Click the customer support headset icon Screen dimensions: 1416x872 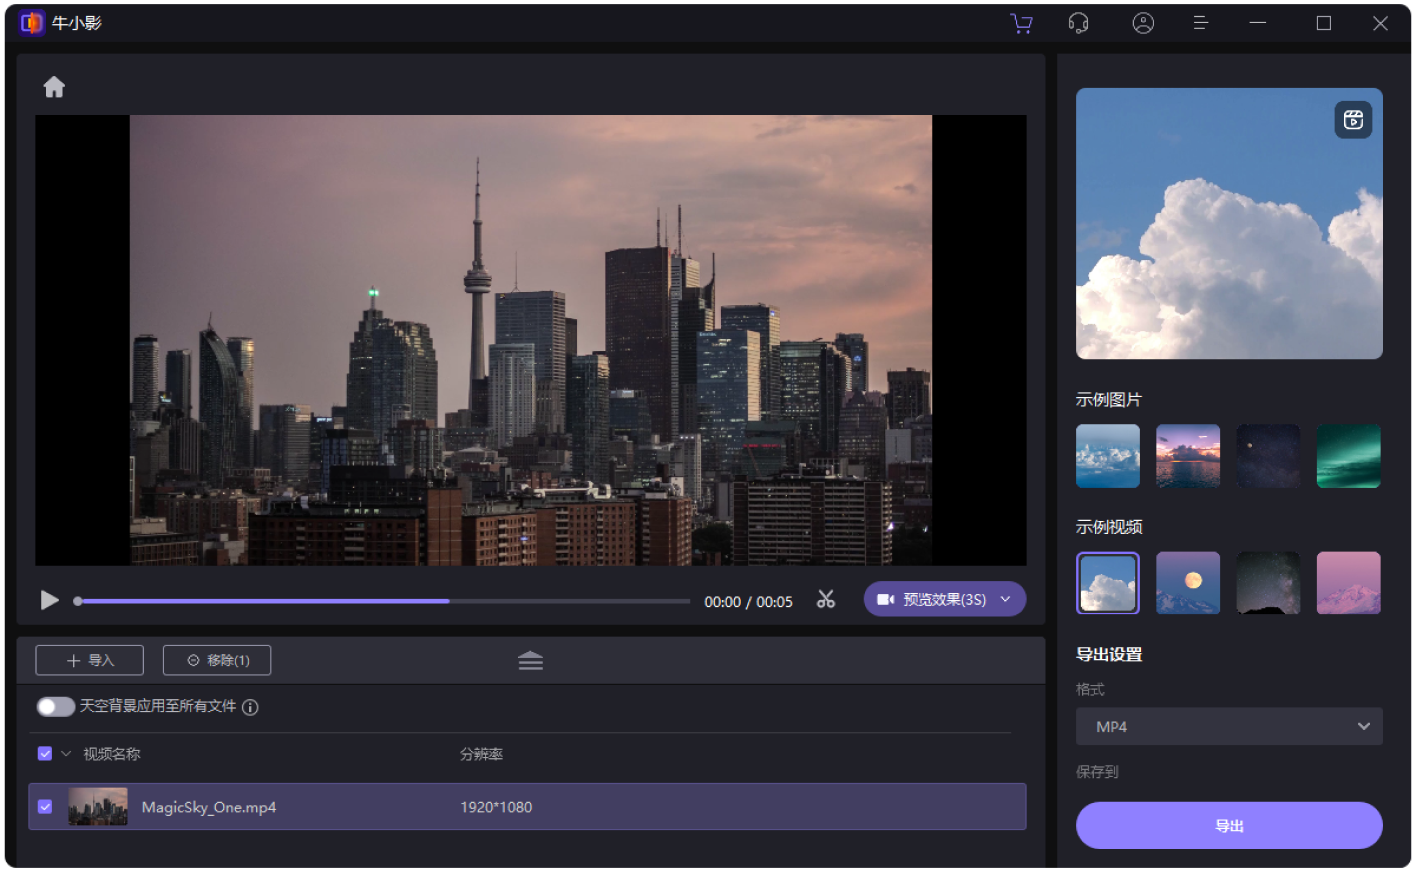1078,23
